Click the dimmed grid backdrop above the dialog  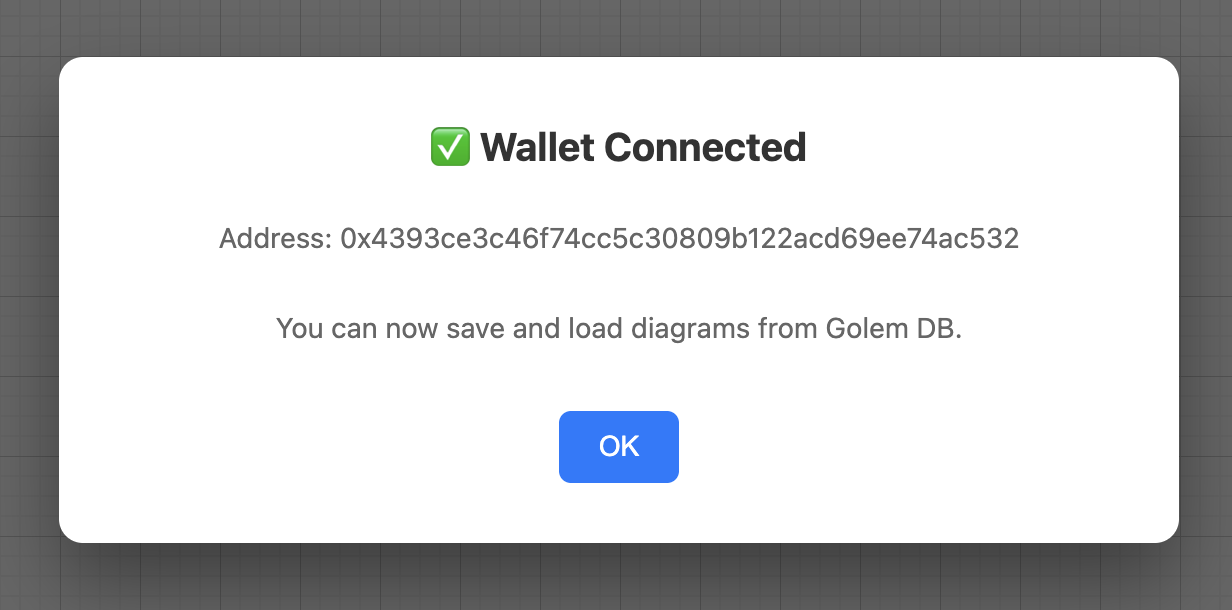click(x=616, y=27)
